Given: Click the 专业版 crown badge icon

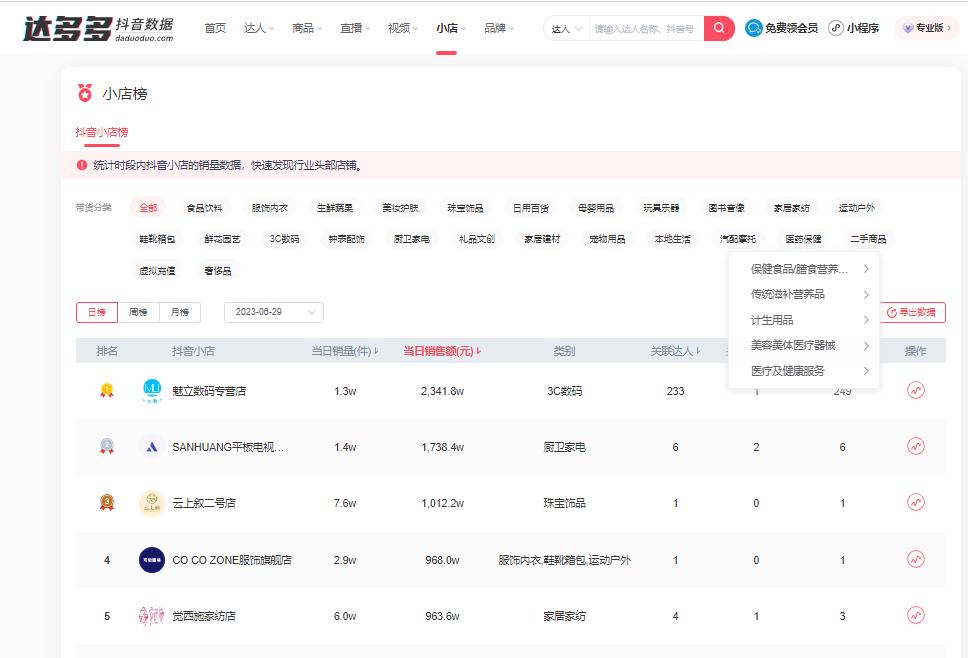Looking at the screenshot, I should tap(906, 28).
